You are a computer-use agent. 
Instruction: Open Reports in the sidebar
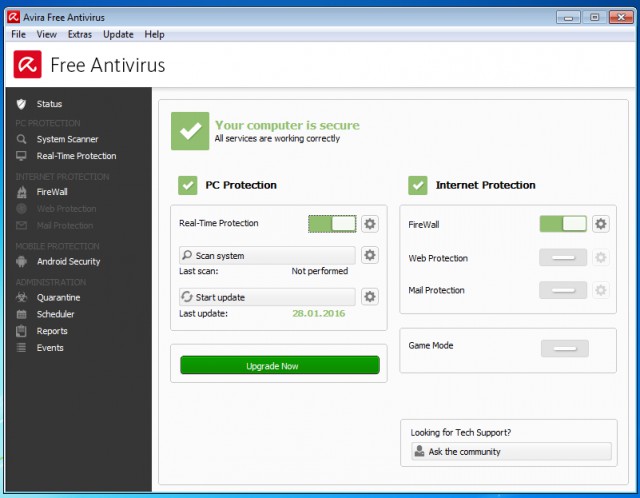point(52,331)
